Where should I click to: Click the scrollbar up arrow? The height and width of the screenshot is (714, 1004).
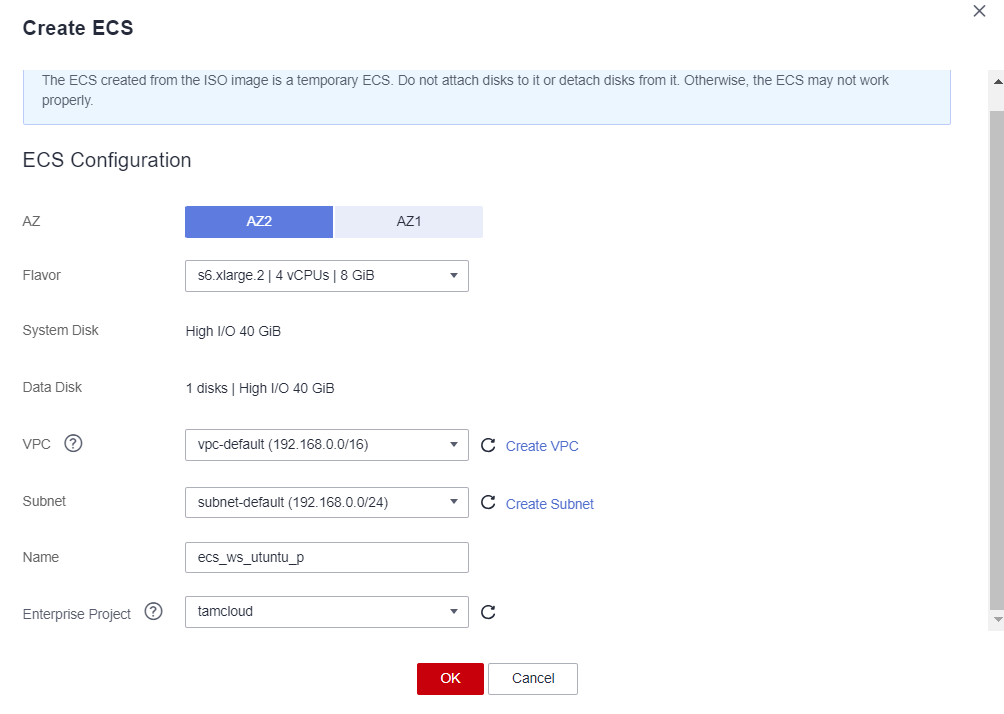coord(996,79)
